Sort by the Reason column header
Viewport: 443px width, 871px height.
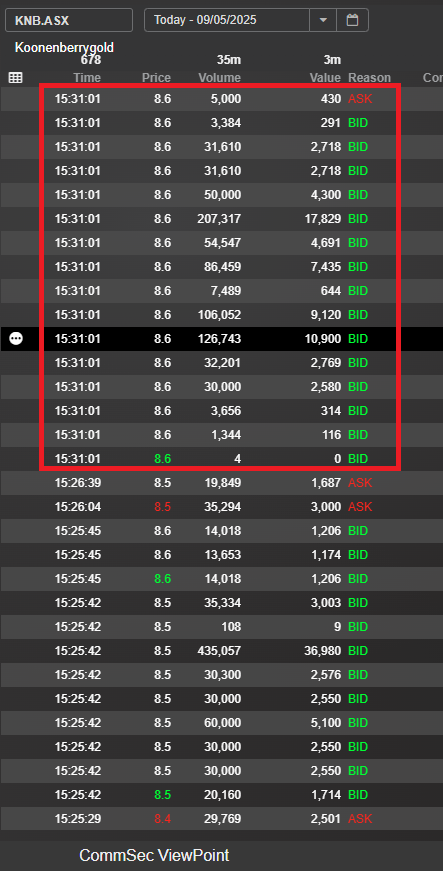[x=369, y=78]
